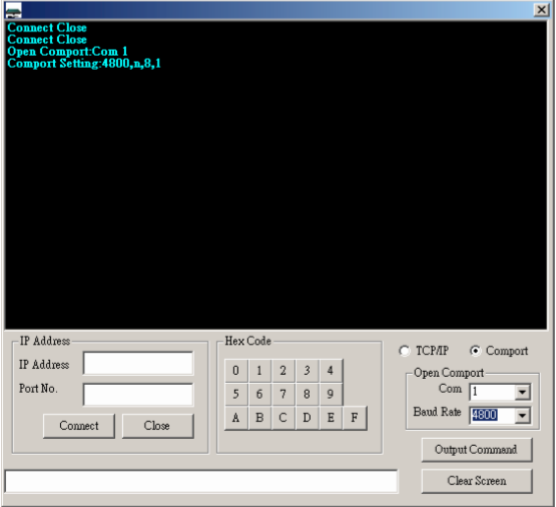Select the TCP/IP radio button
Viewport: 556px width, 507px height.
tap(404, 351)
